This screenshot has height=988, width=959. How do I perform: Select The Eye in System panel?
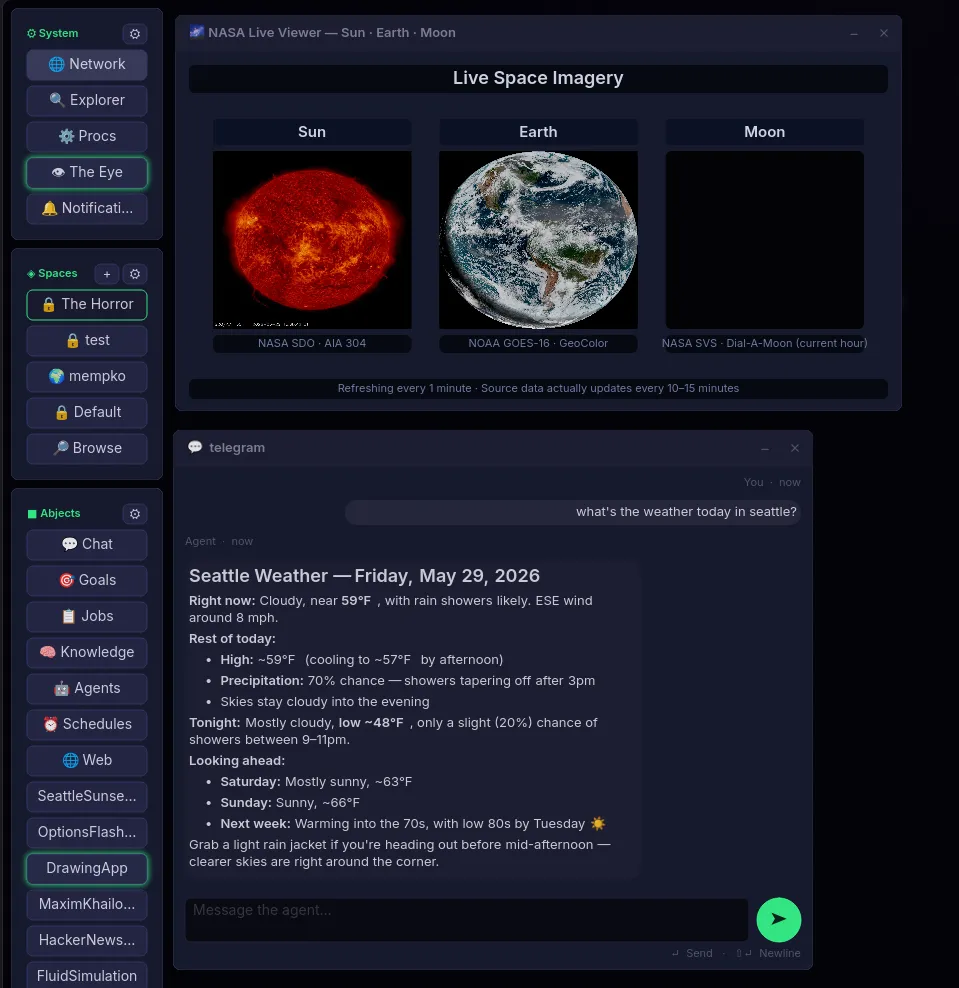87,172
